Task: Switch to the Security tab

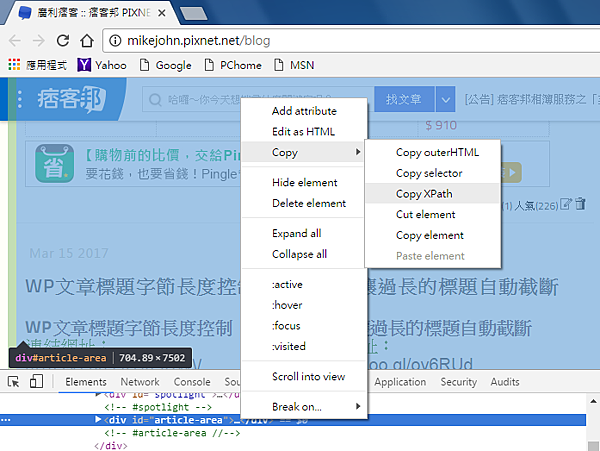Action: coord(458,382)
